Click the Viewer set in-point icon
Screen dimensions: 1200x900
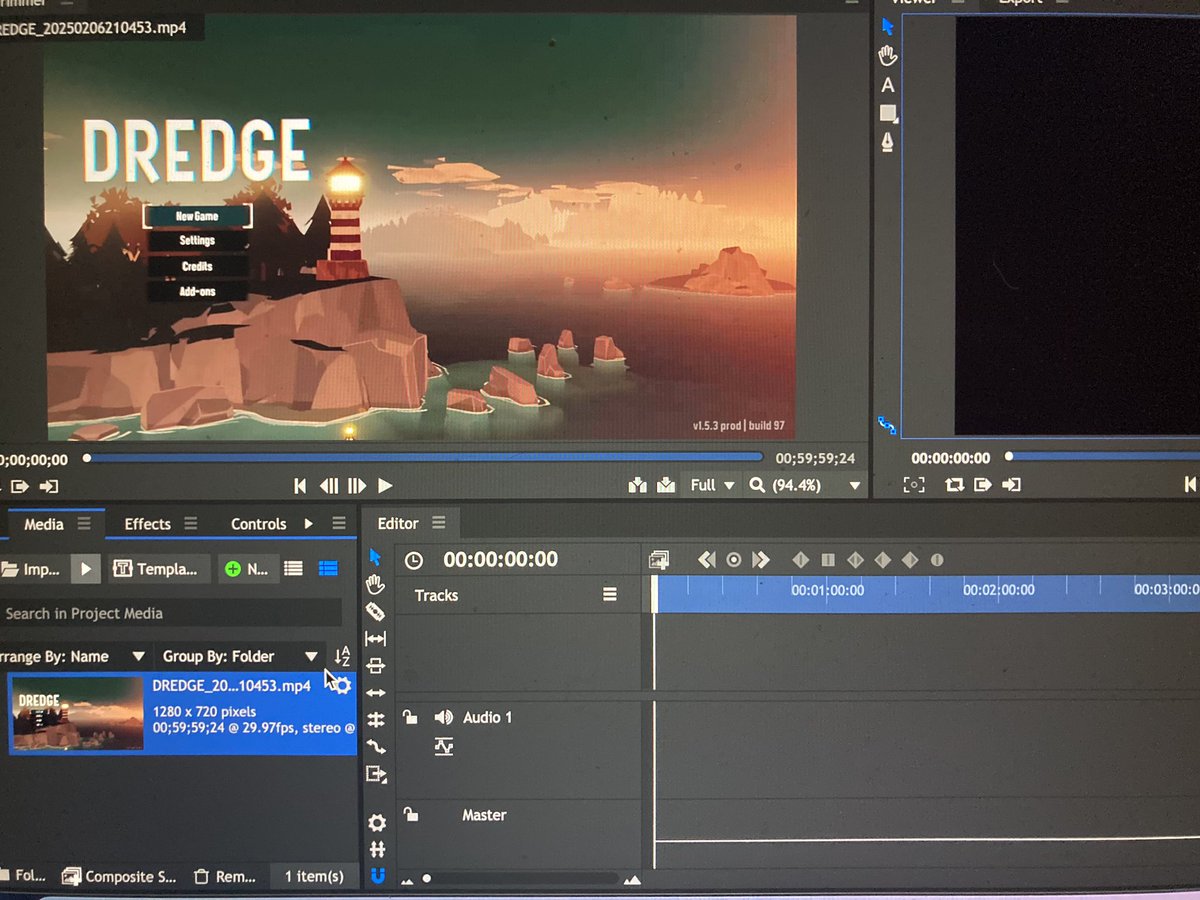click(x=983, y=485)
